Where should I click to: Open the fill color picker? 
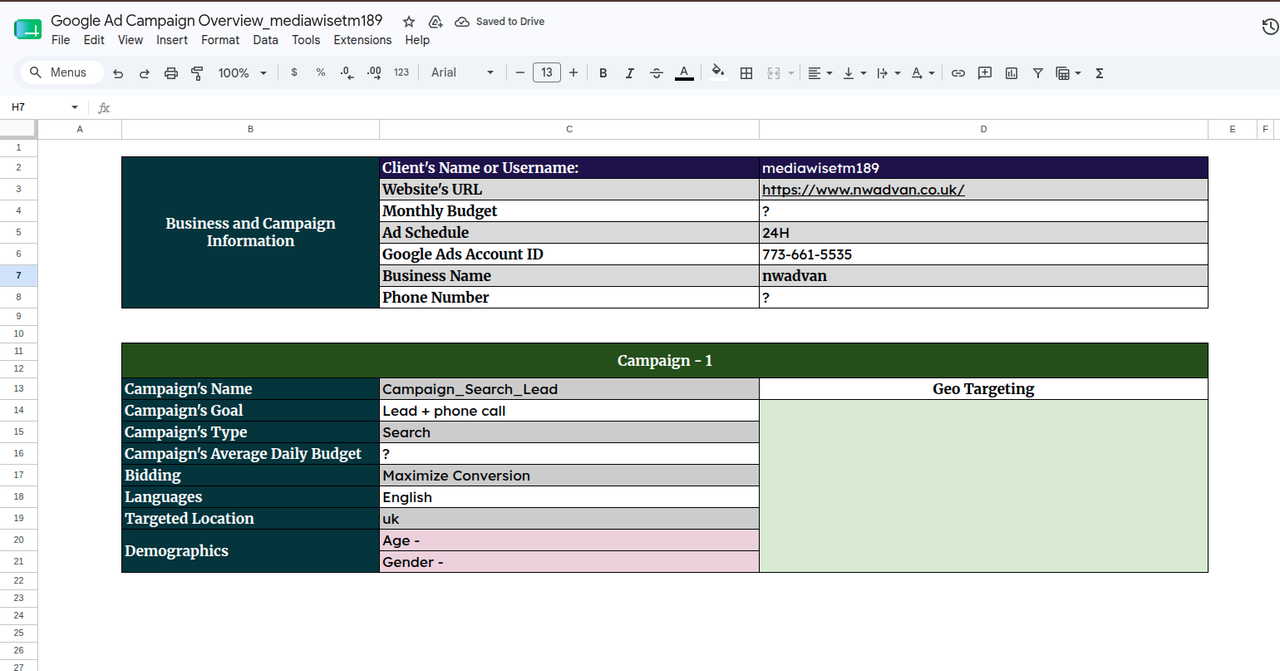[x=717, y=73]
